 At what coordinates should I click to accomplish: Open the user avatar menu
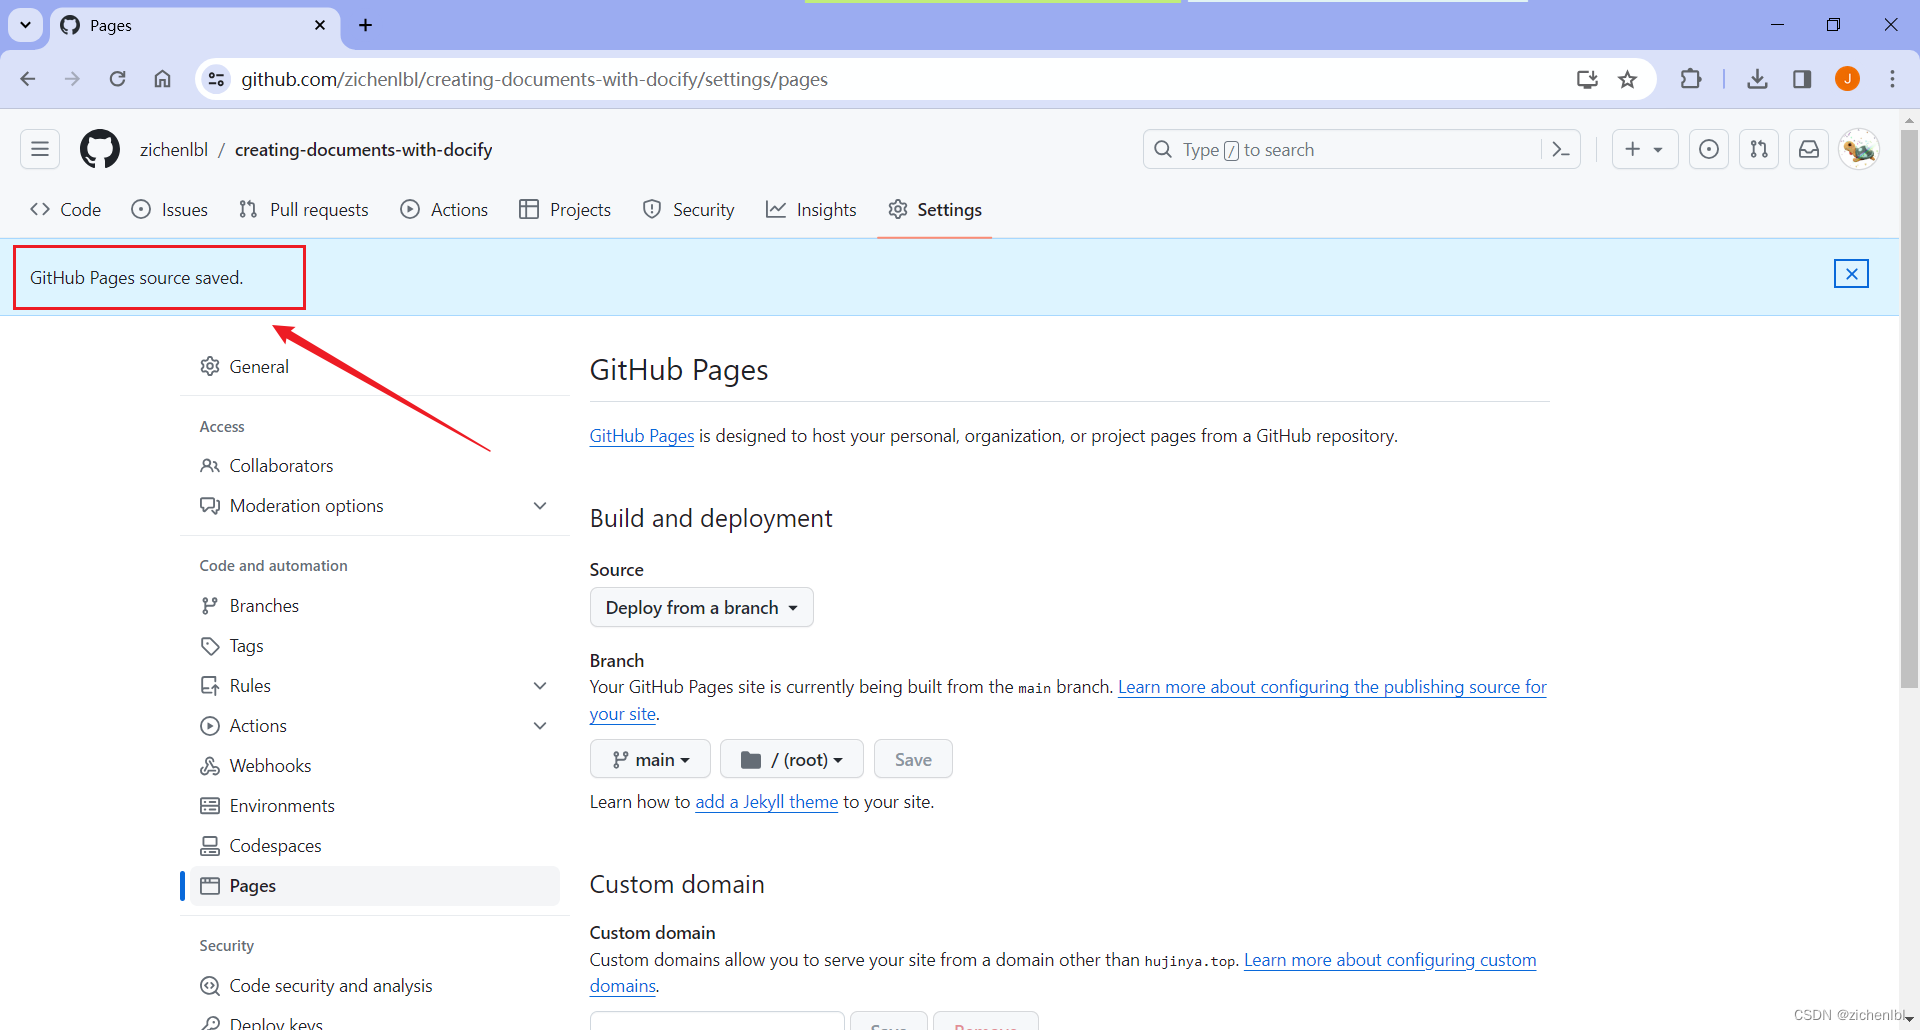[x=1859, y=149]
